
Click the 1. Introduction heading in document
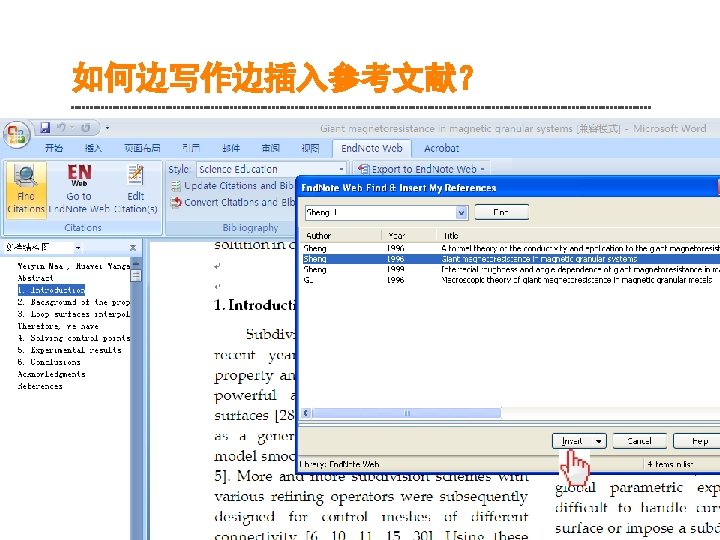(x=254, y=305)
